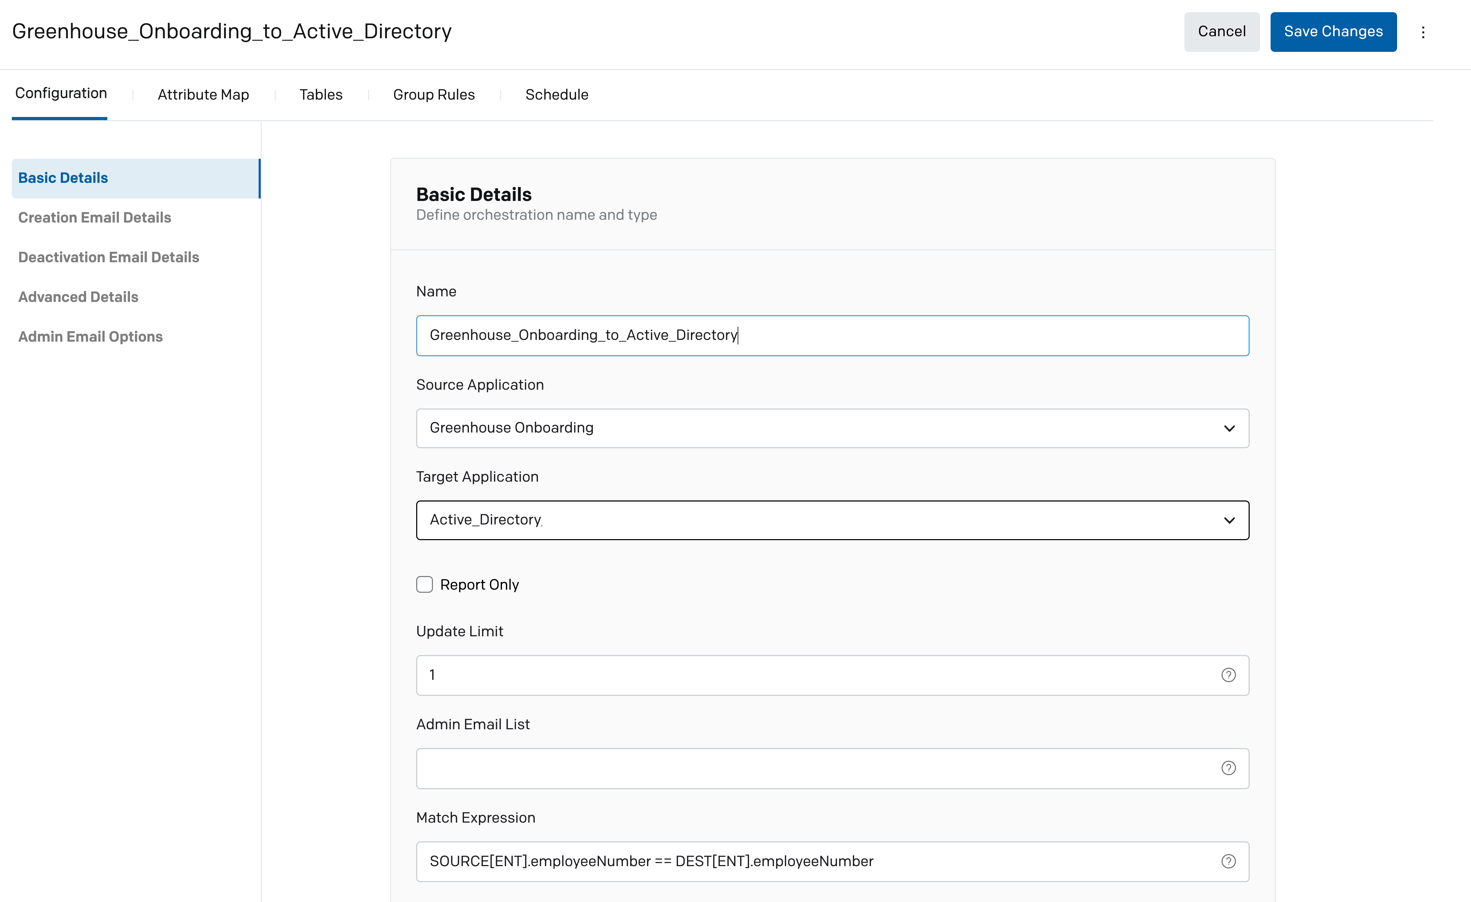The height and width of the screenshot is (902, 1471).
Task: Click into the Update Limit field
Action: click(832, 675)
